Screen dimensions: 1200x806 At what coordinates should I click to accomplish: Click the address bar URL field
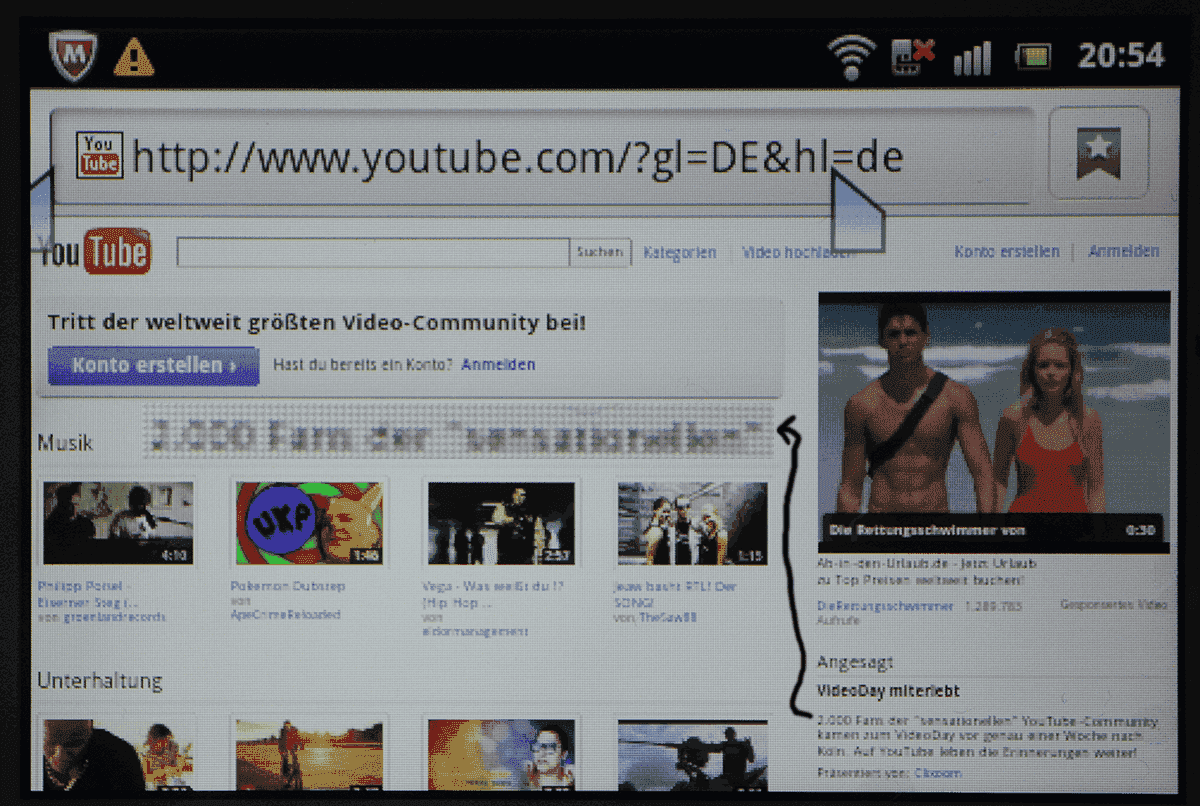(x=543, y=155)
